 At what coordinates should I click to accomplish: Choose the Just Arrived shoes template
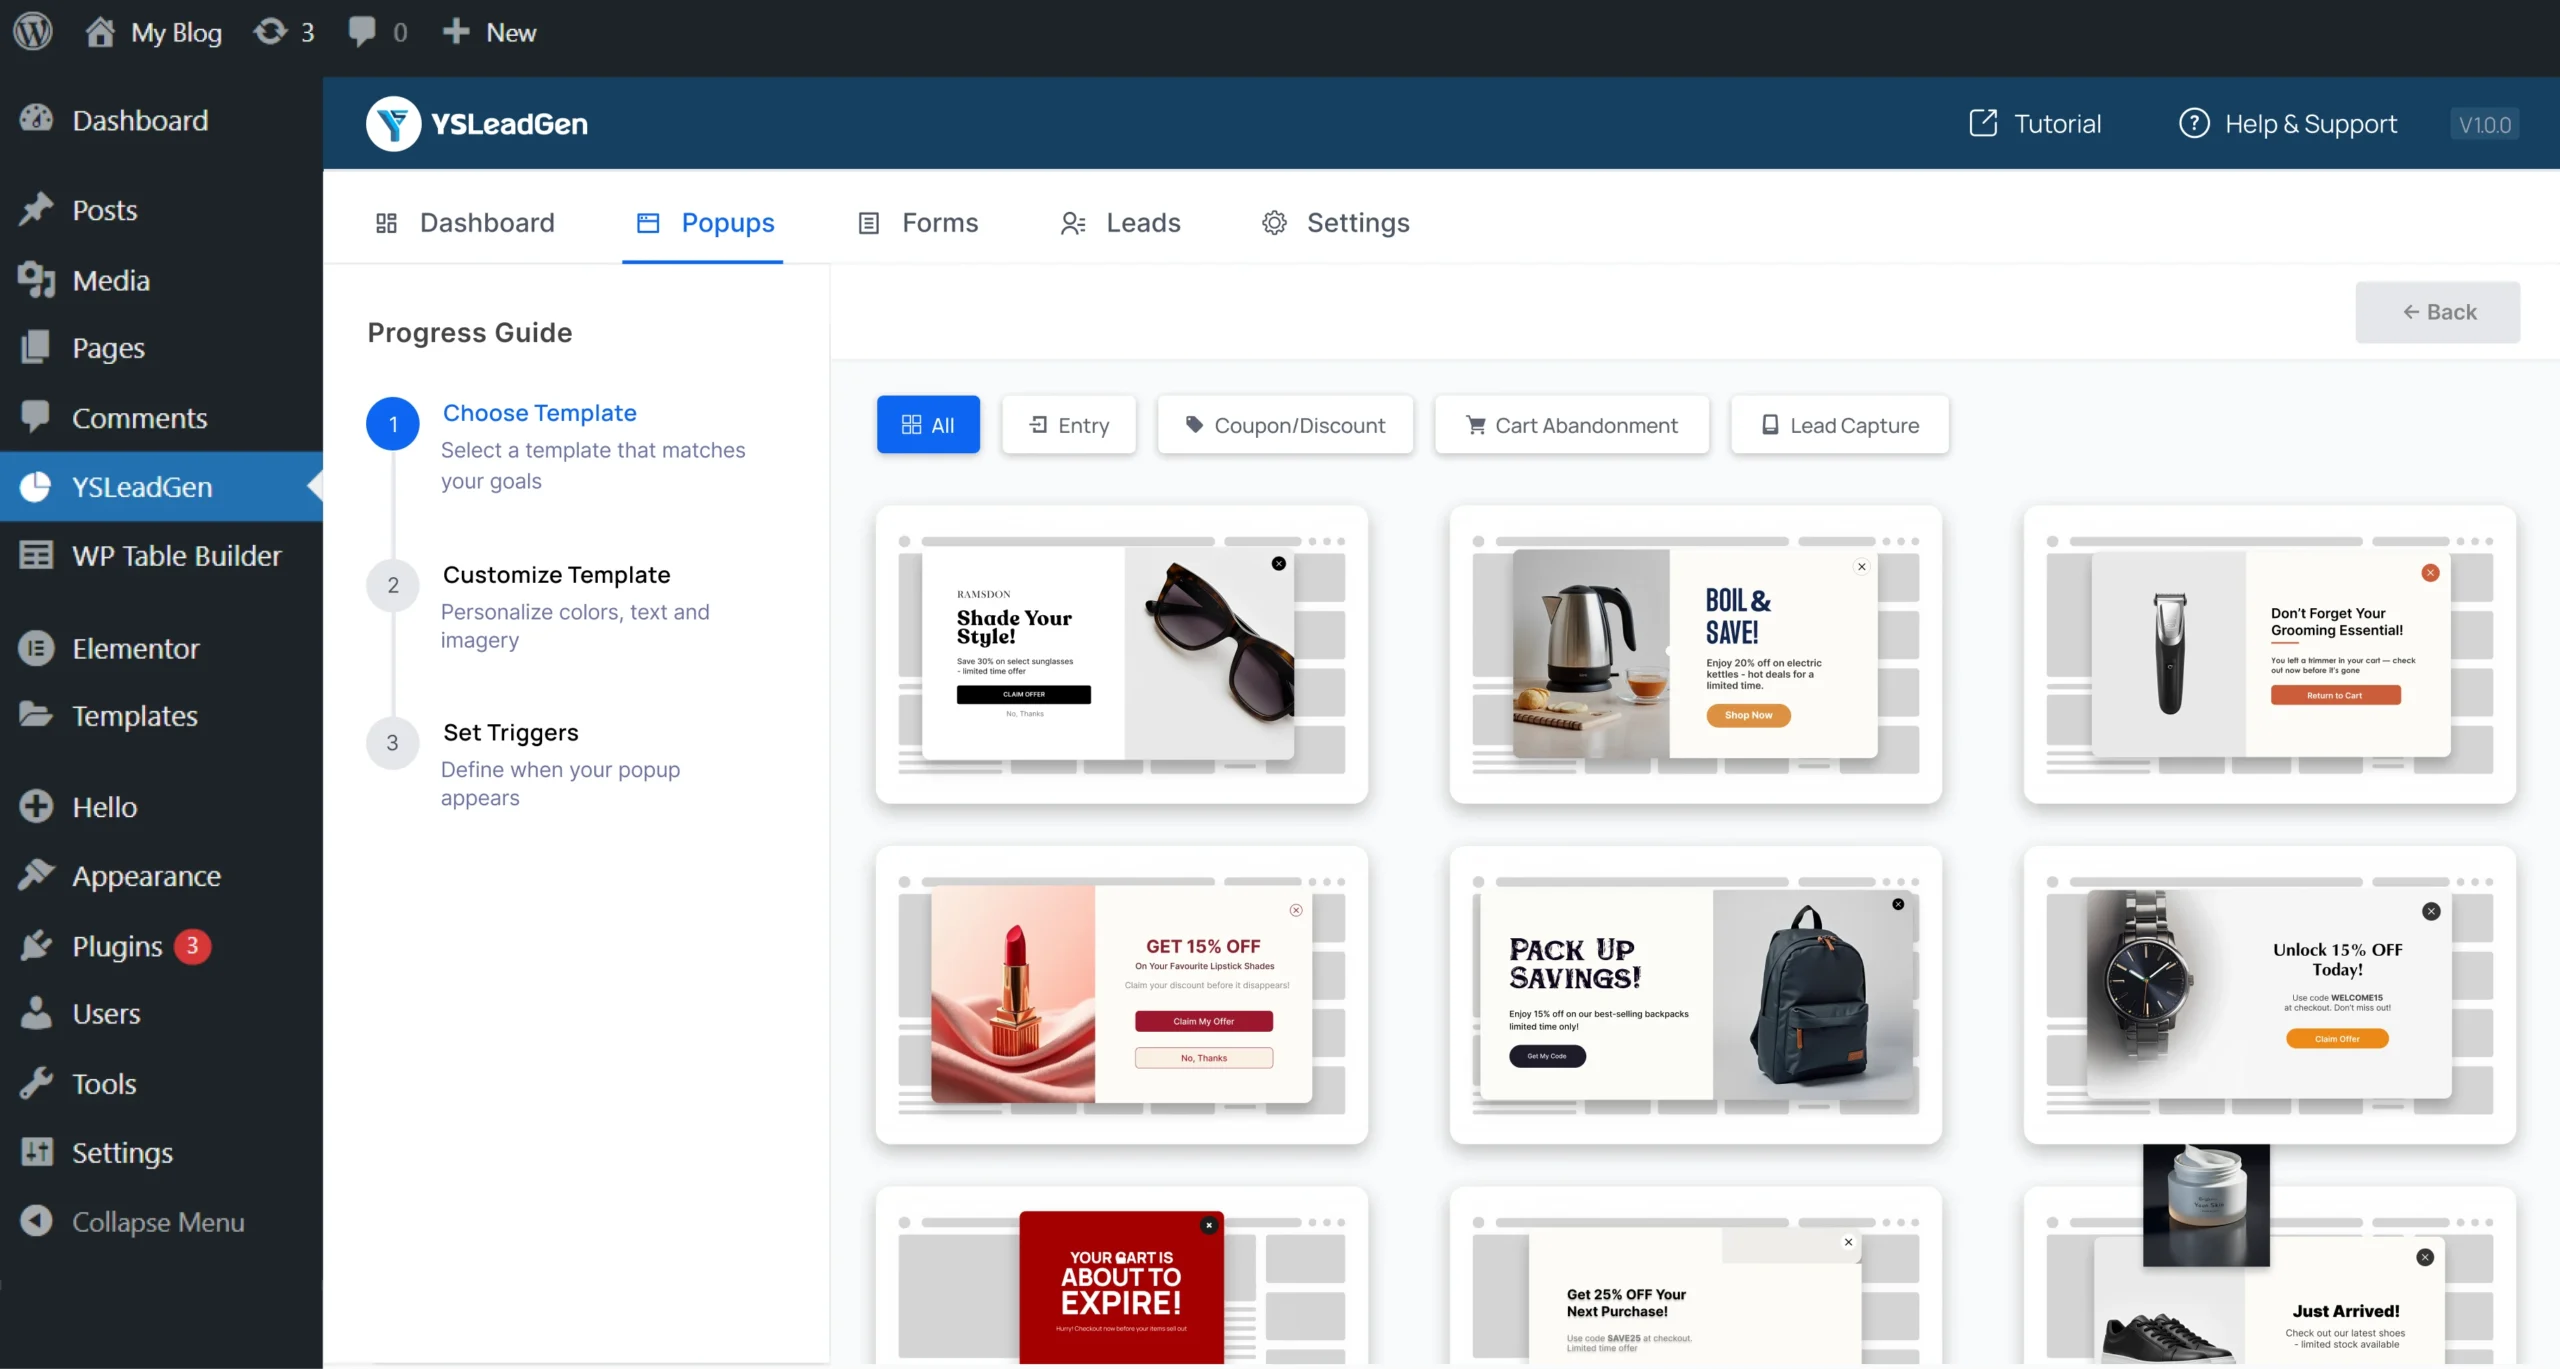[2270, 1276]
